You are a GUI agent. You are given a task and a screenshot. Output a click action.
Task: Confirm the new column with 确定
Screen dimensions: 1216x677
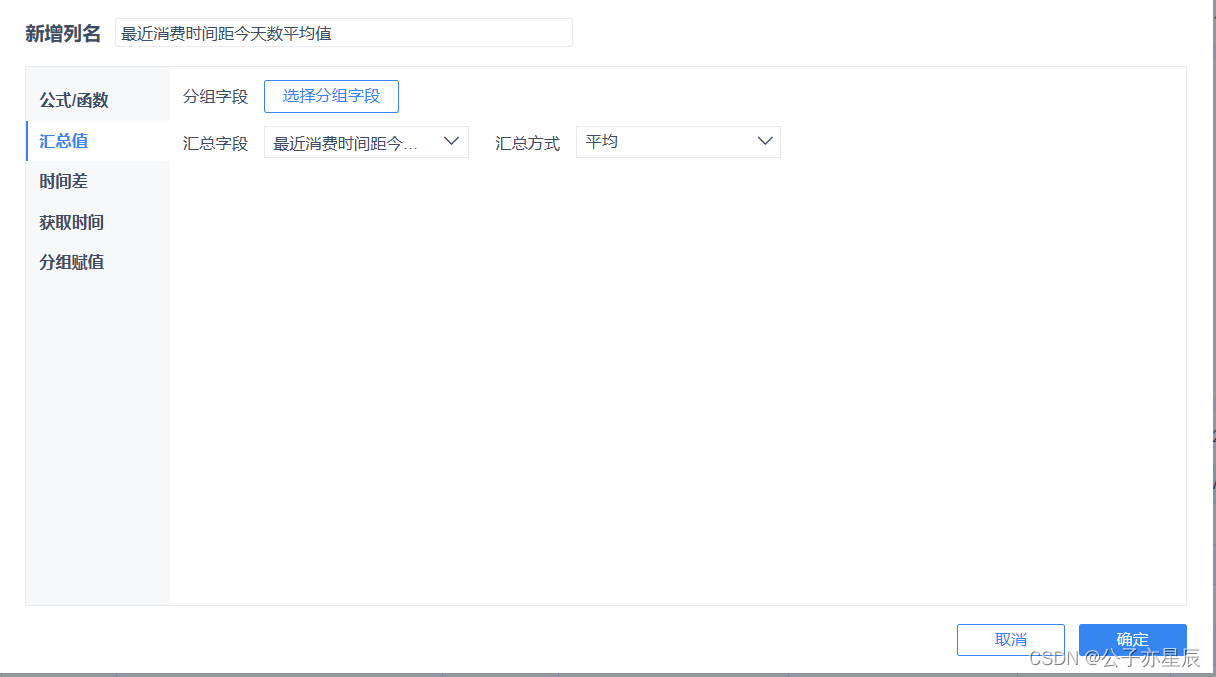pos(1132,640)
